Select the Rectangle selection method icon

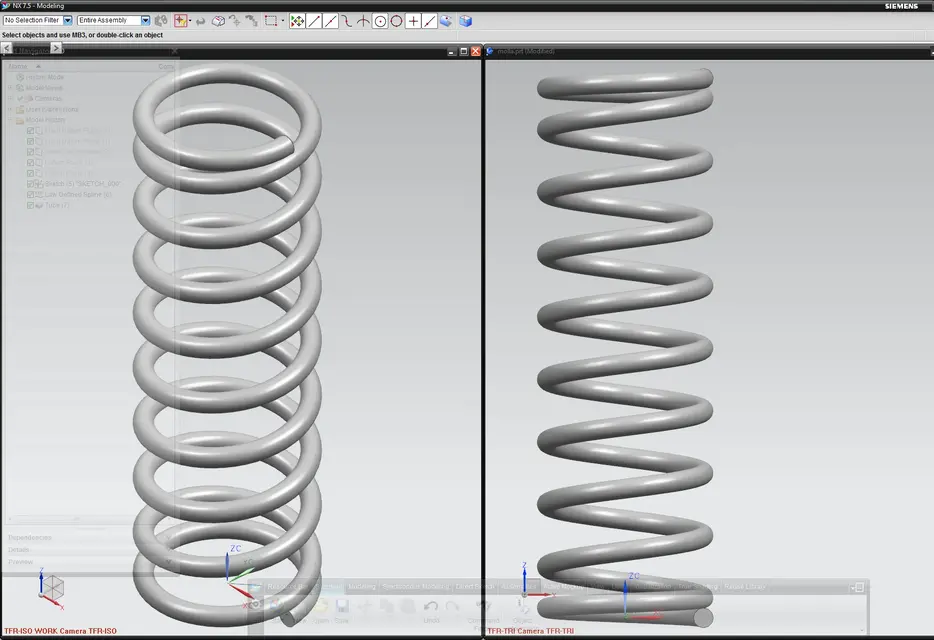coord(271,21)
